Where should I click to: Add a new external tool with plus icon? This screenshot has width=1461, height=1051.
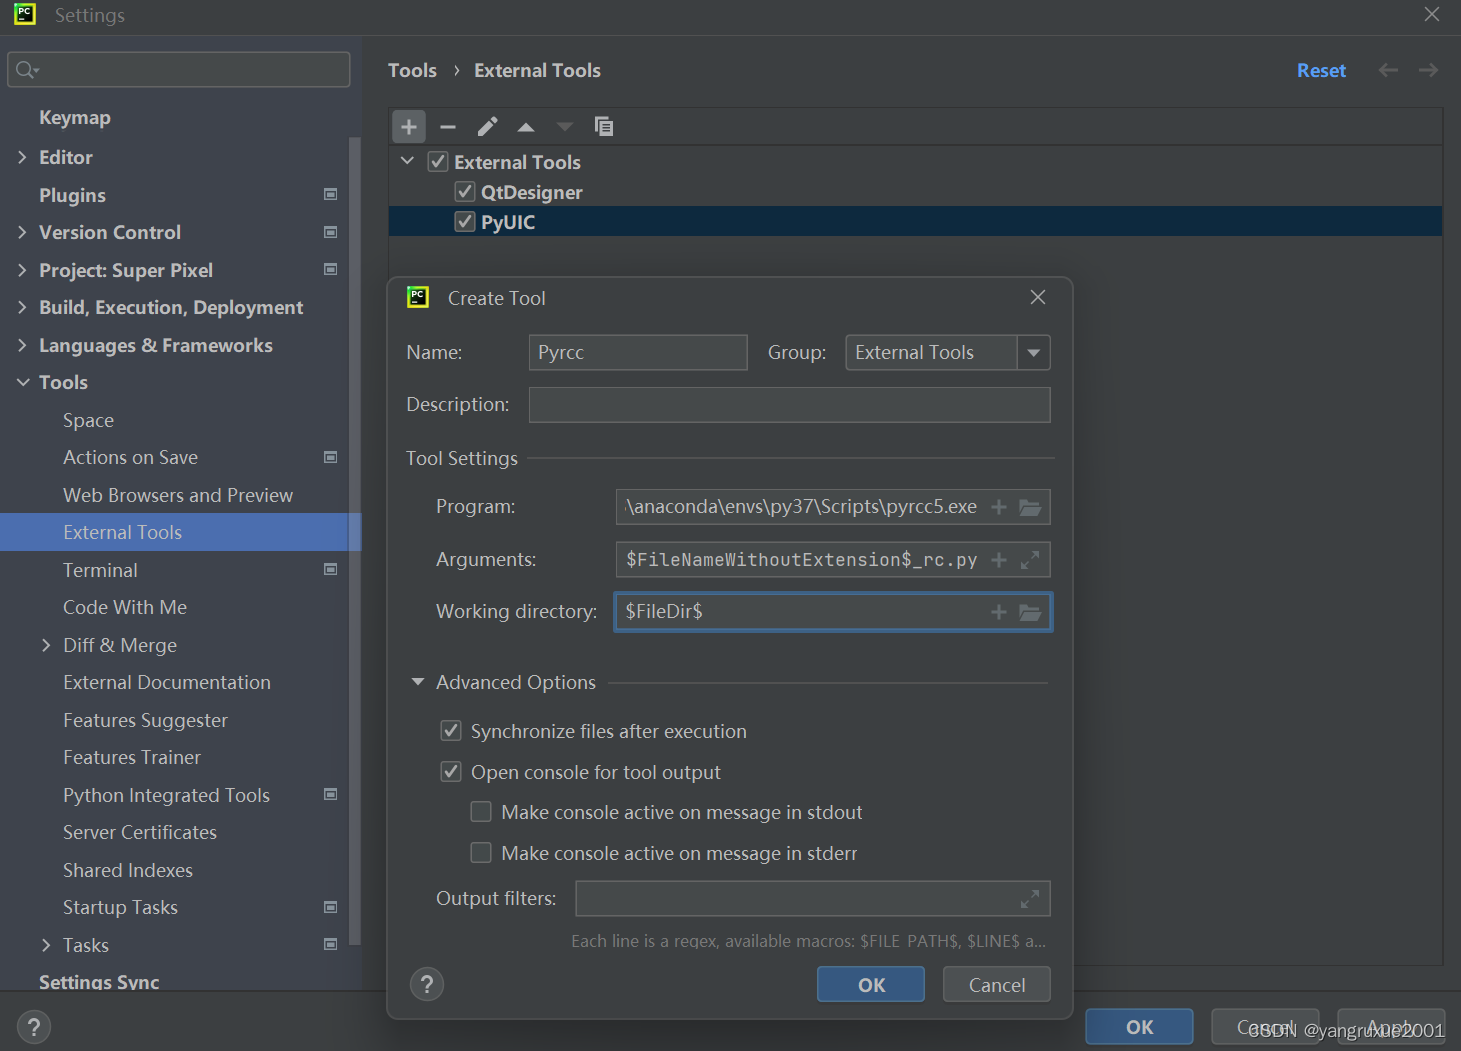point(409,127)
